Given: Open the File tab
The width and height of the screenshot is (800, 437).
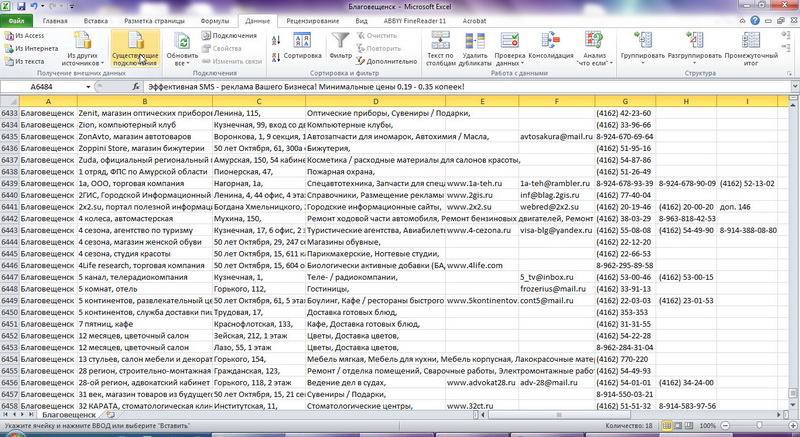Looking at the screenshot, I should point(16,21).
